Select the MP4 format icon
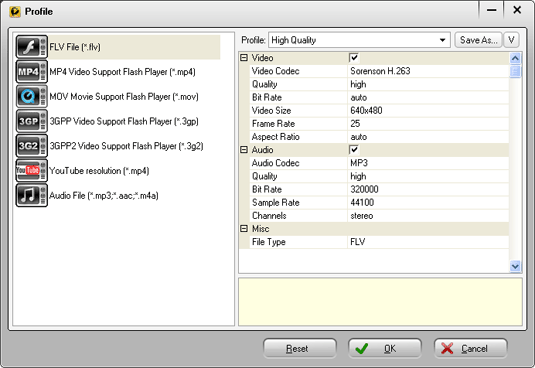535x368 pixels. 31,72
